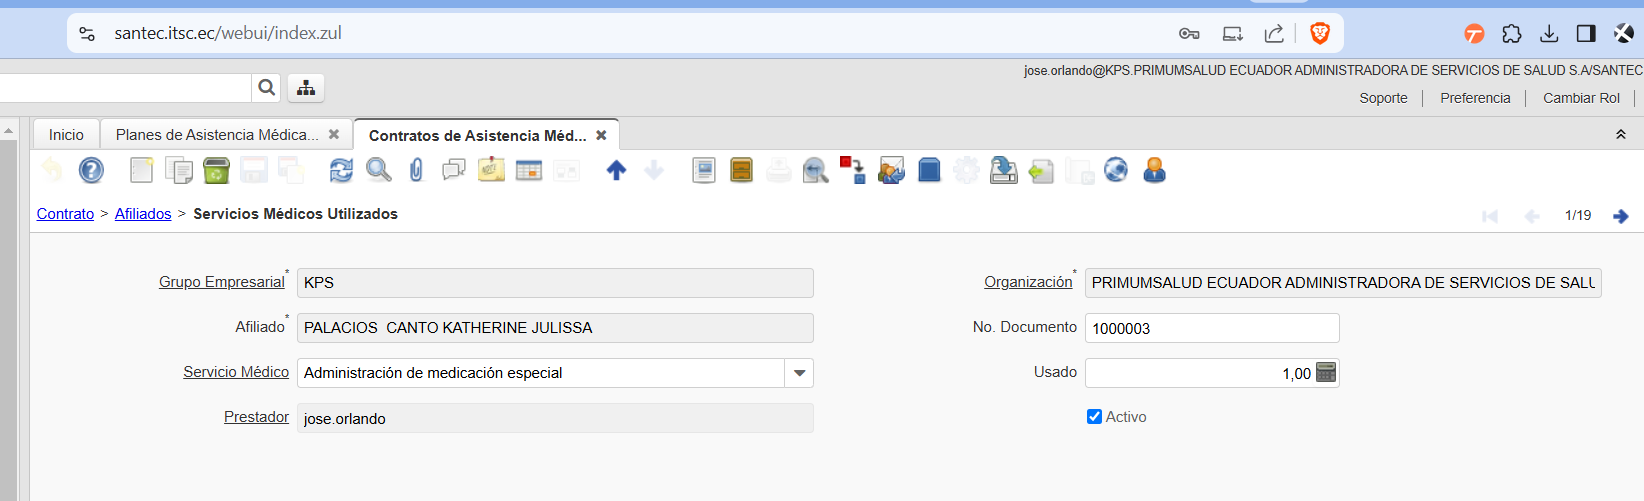Viewport: 1644px width, 501px height.
Task: Delete record using green trash icon
Action: [216, 171]
